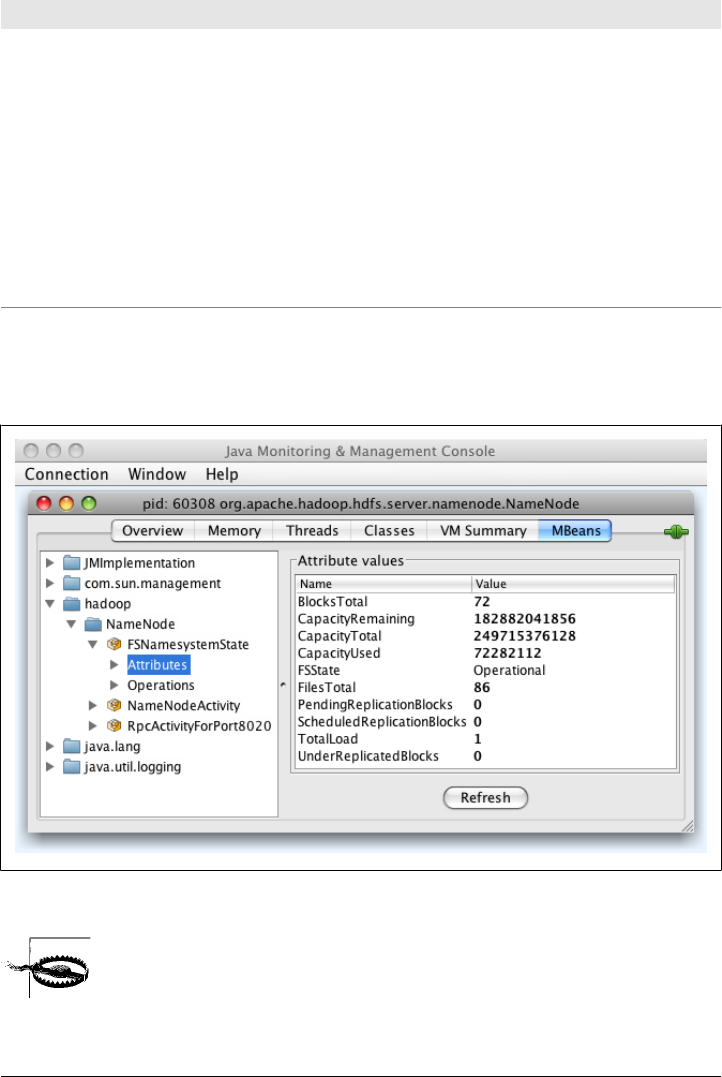Open the Help menu
This screenshot has width=722, height=1077.
[222, 475]
